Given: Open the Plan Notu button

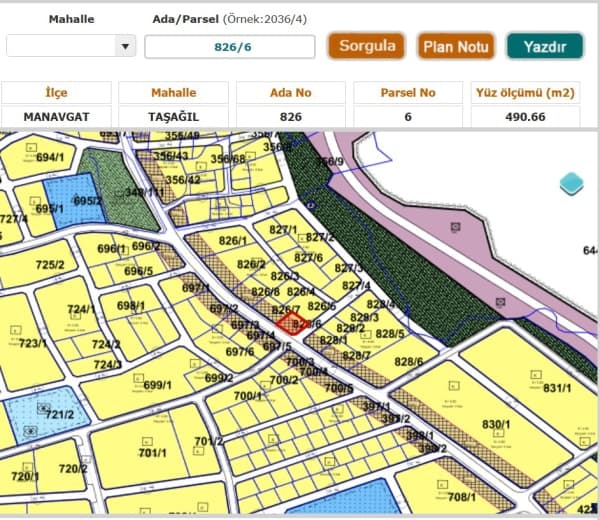Looking at the screenshot, I should tap(456, 47).
